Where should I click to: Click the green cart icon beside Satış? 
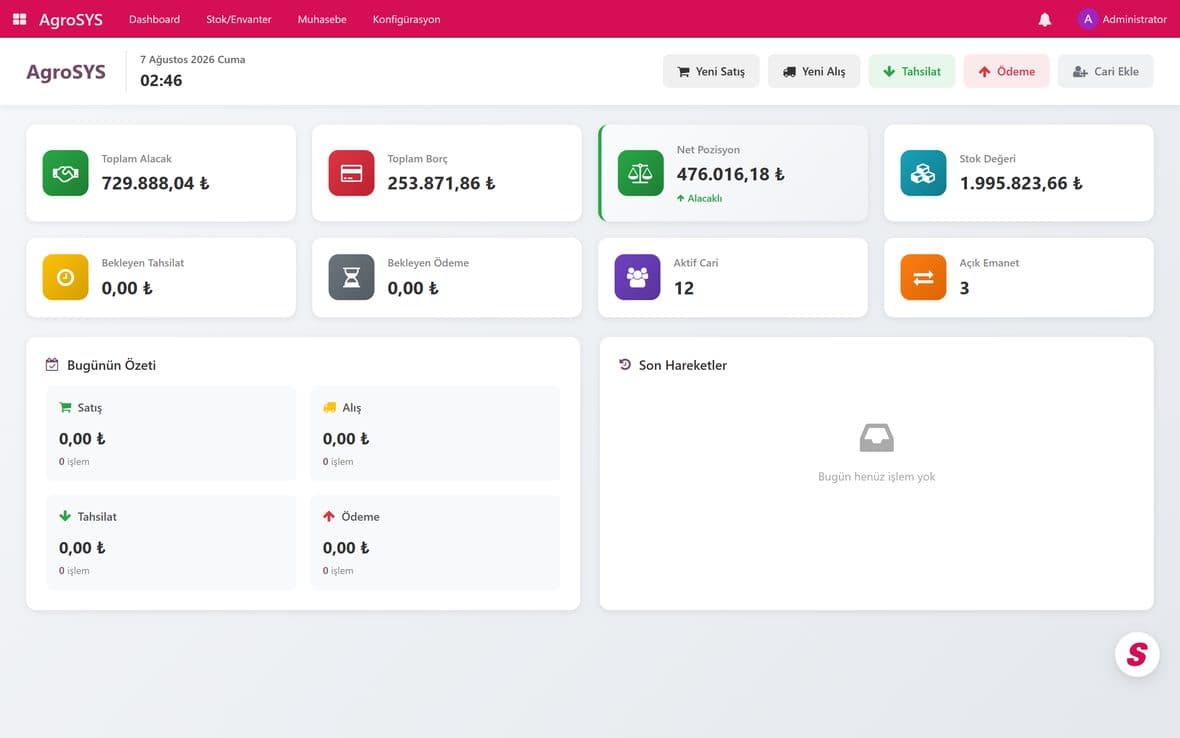click(65, 407)
